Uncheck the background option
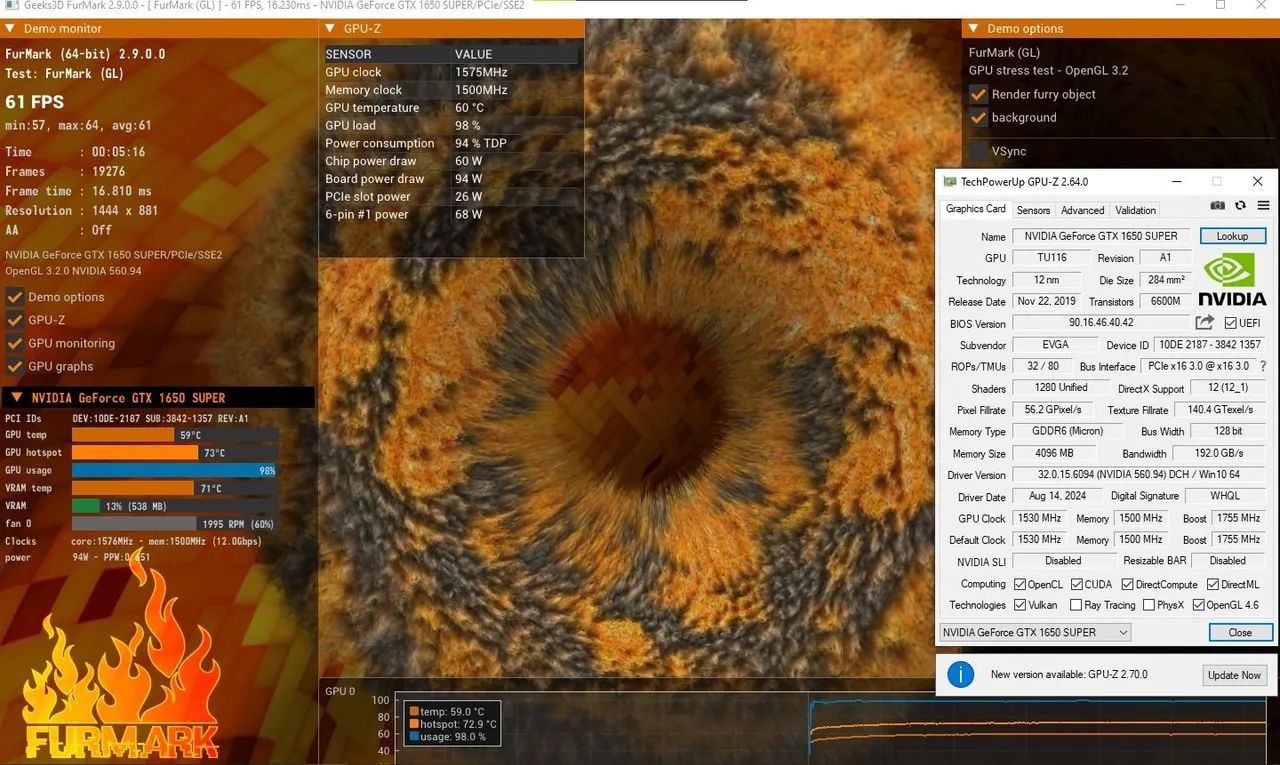Image resolution: width=1280 pixels, height=765 pixels. tap(978, 117)
